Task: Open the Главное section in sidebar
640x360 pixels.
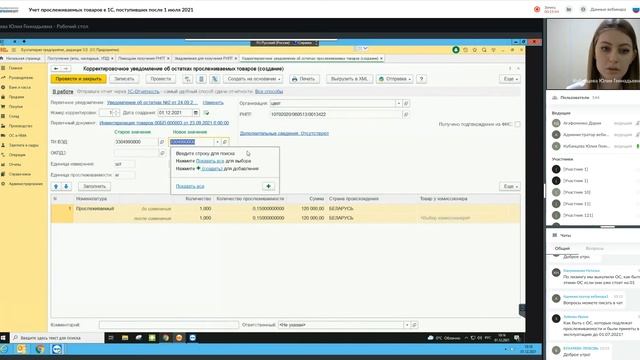Action: tap(16, 68)
